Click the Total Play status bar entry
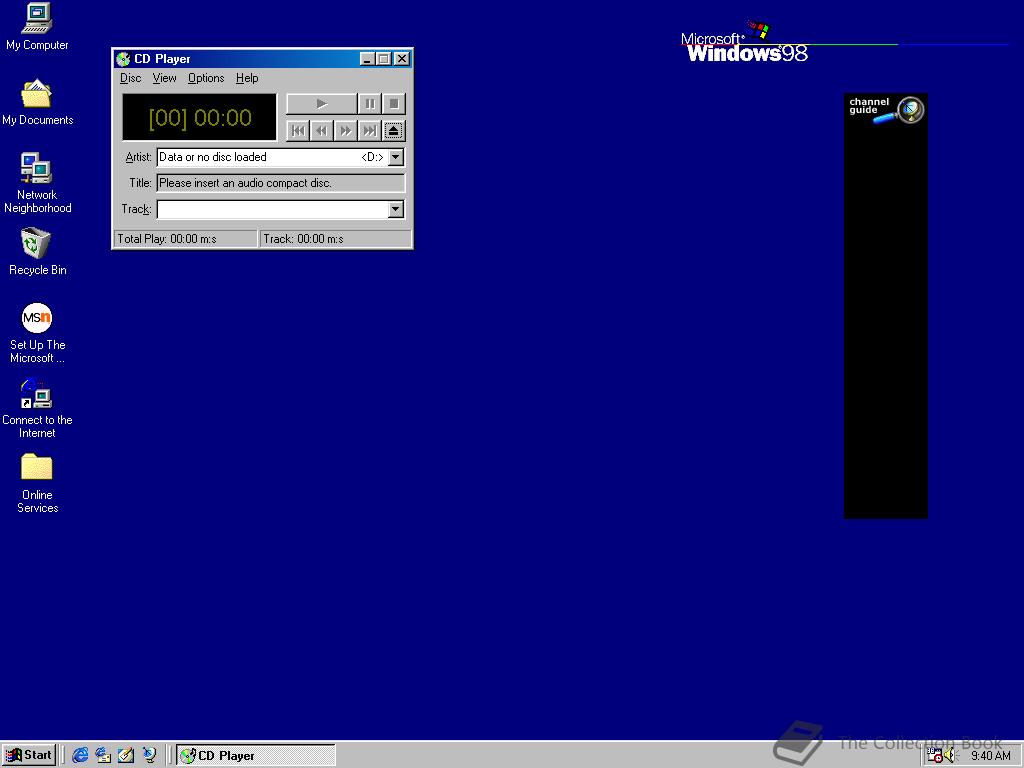Image resolution: width=1024 pixels, height=768 pixels. (x=186, y=239)
